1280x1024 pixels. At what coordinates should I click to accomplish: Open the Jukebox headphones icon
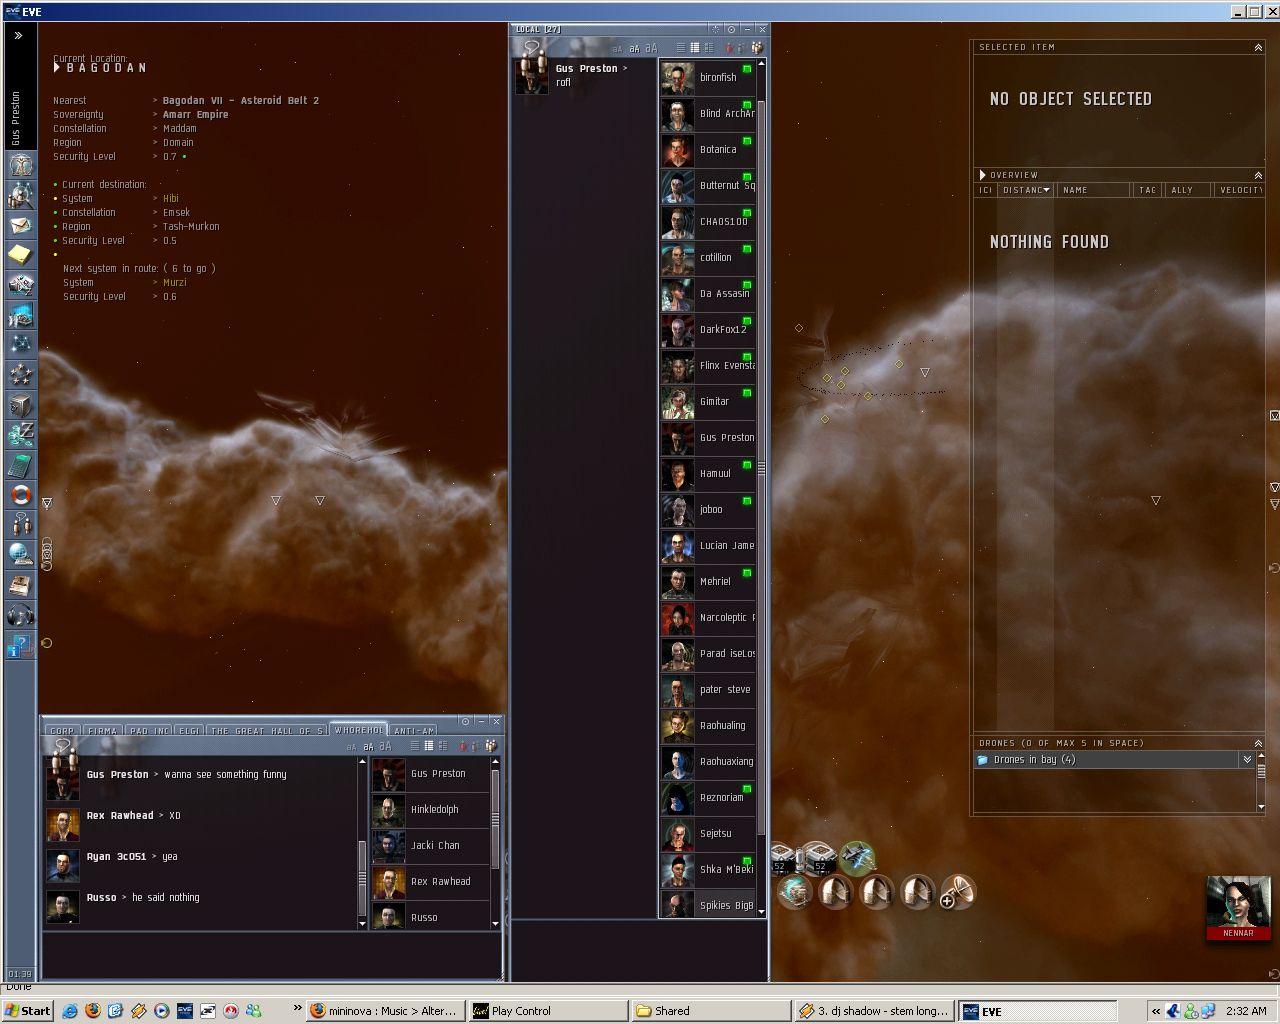21,614
